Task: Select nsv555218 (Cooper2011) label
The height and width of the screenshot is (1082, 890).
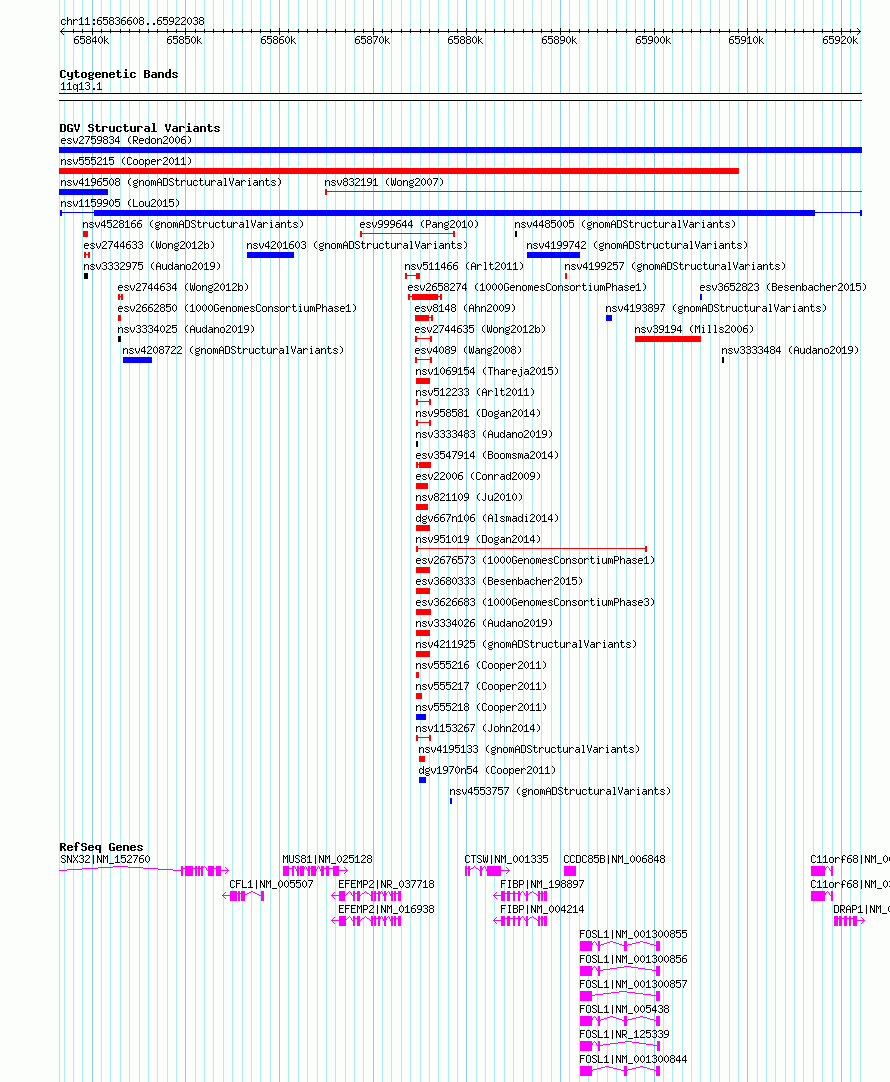Action: [482, 707]
